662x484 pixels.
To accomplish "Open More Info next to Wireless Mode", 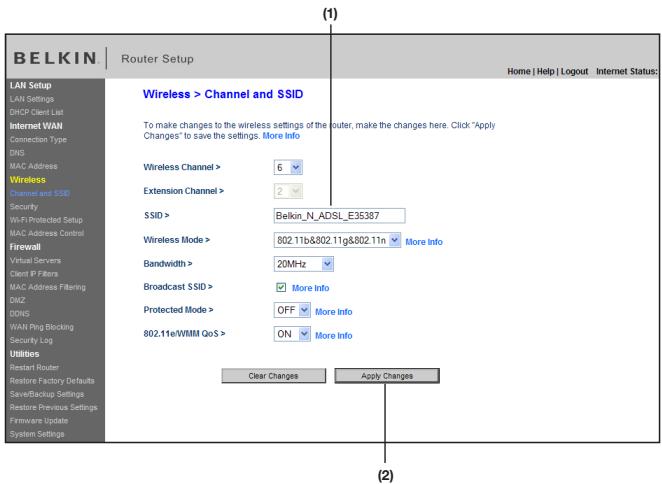I will coord(423,241).
